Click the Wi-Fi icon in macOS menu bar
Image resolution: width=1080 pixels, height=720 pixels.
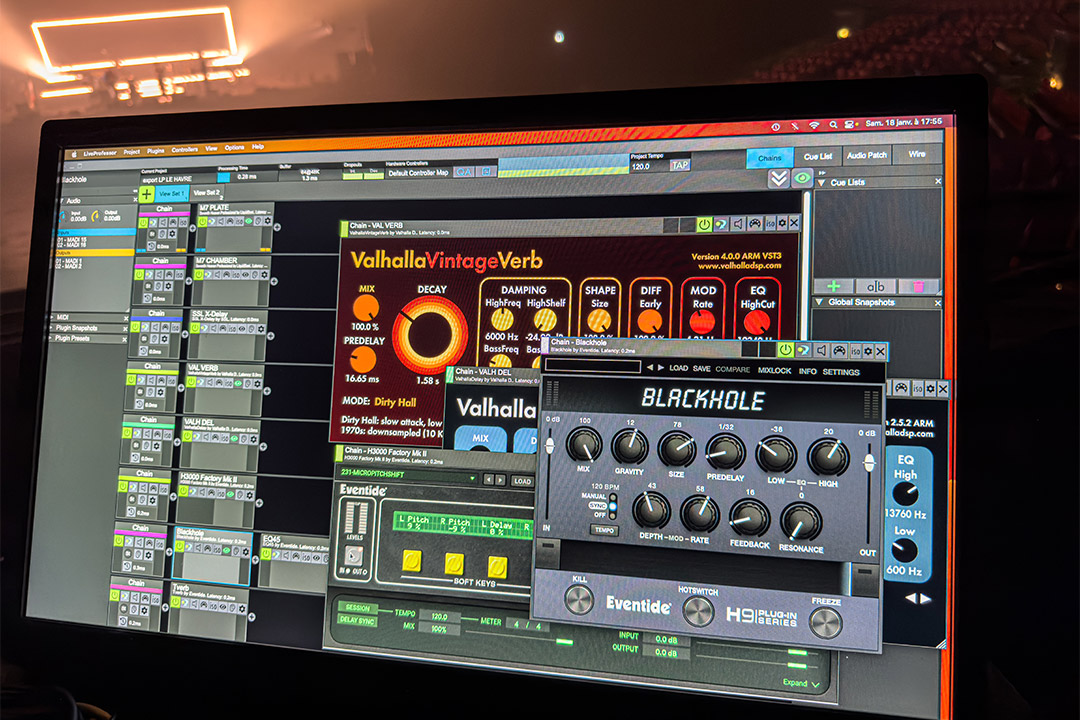814,125
